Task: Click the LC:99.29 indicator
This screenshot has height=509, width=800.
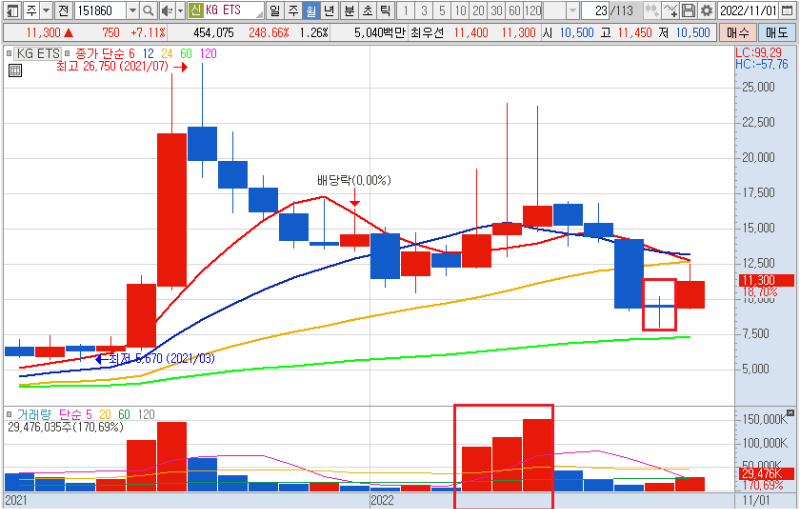Action: click(758, 53)
